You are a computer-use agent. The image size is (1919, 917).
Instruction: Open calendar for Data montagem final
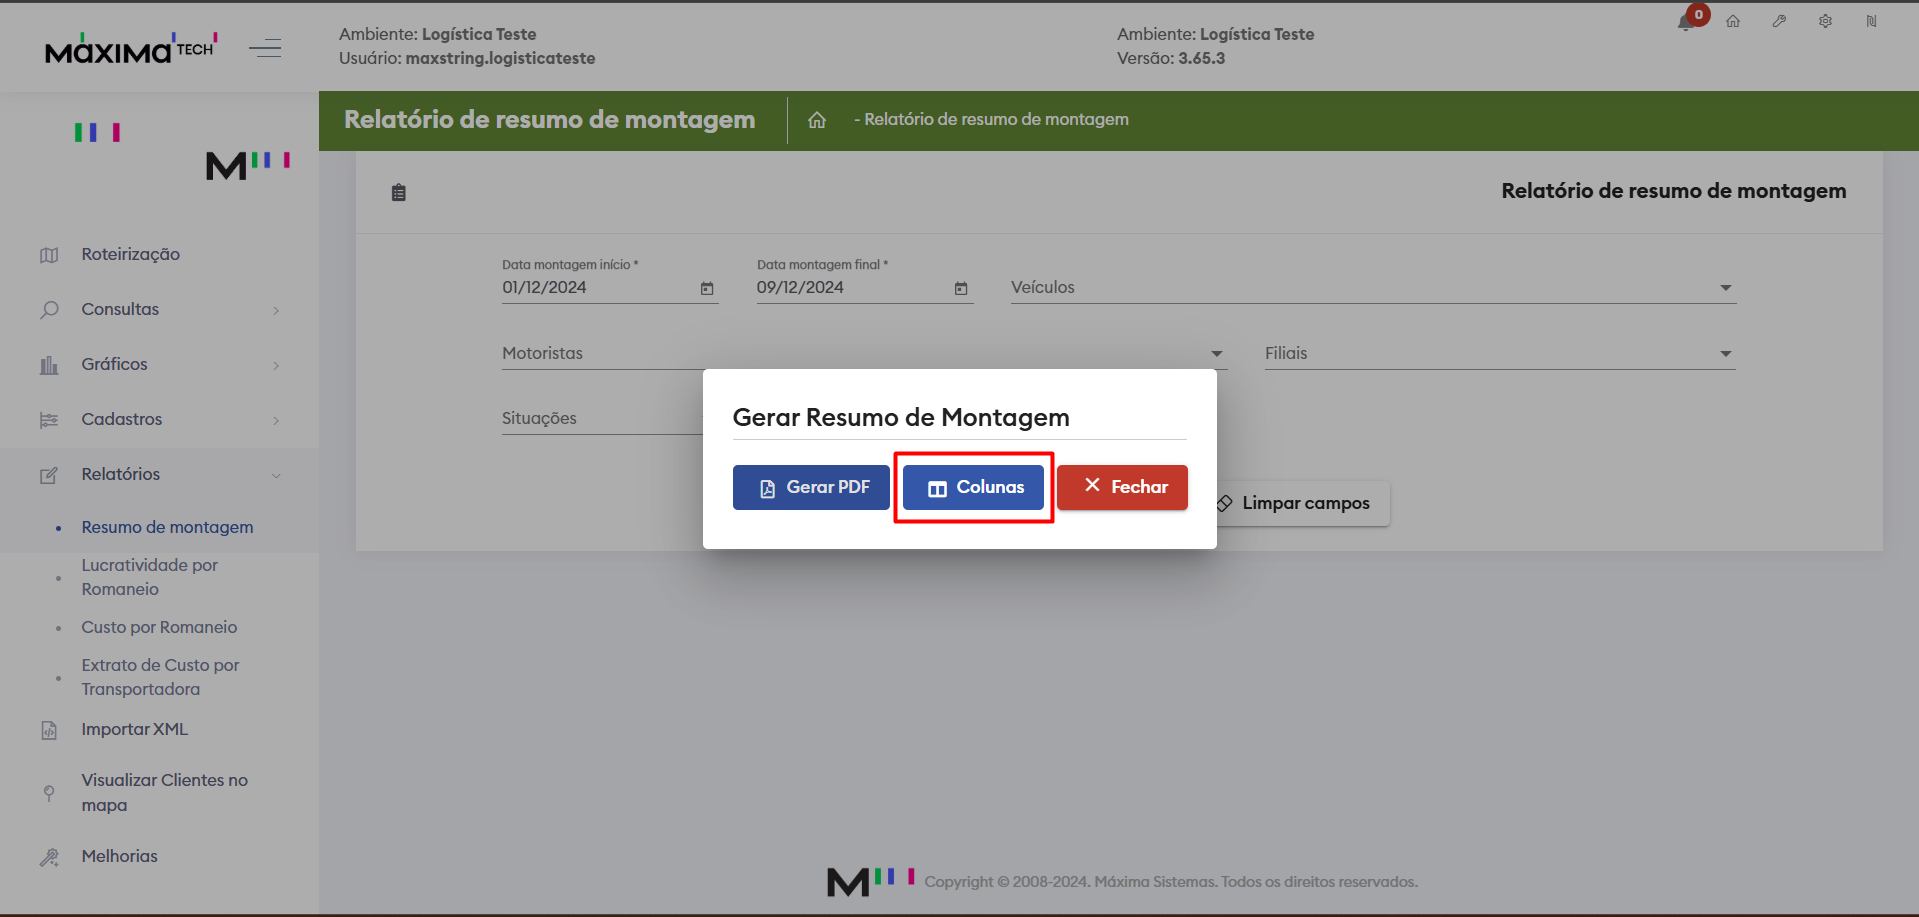click(961, 288)
